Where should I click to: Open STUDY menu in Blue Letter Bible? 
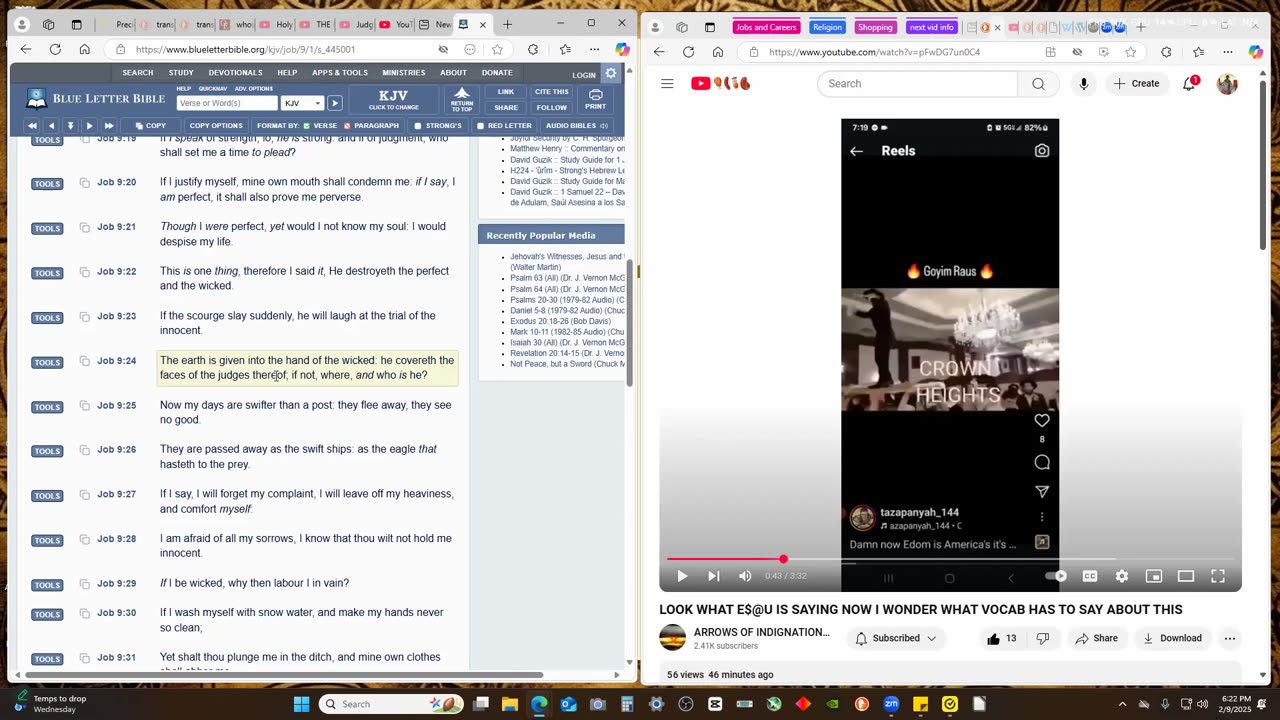click(x=181, y=73)
